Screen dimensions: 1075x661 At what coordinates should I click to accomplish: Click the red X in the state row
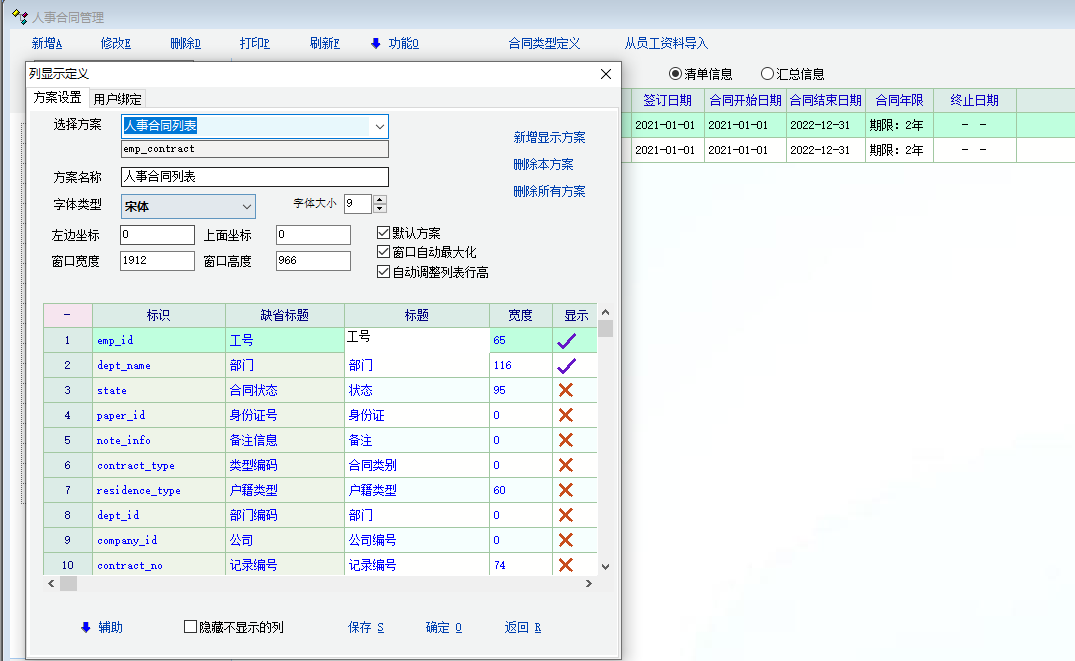(566, 390)
